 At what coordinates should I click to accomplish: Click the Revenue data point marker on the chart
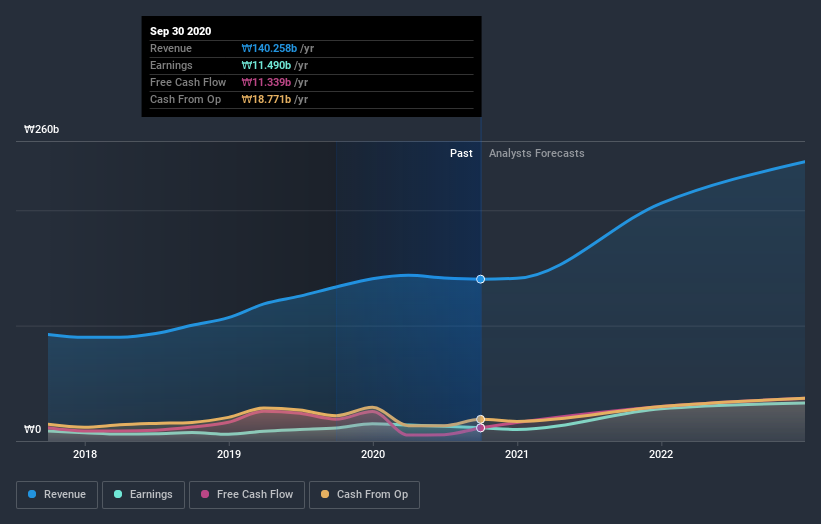click(481, 279)
